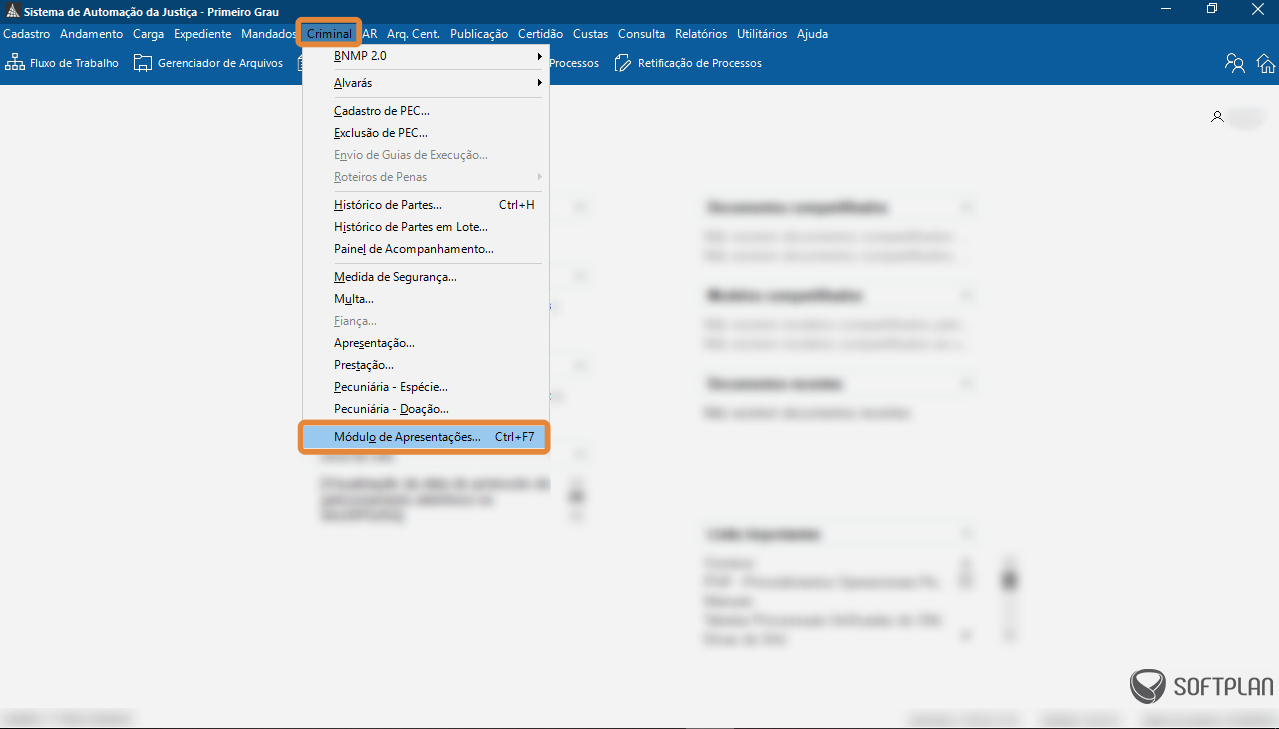1279x729 pixels.
Task: Open the Carga menu
Action: tap(149, 34)
